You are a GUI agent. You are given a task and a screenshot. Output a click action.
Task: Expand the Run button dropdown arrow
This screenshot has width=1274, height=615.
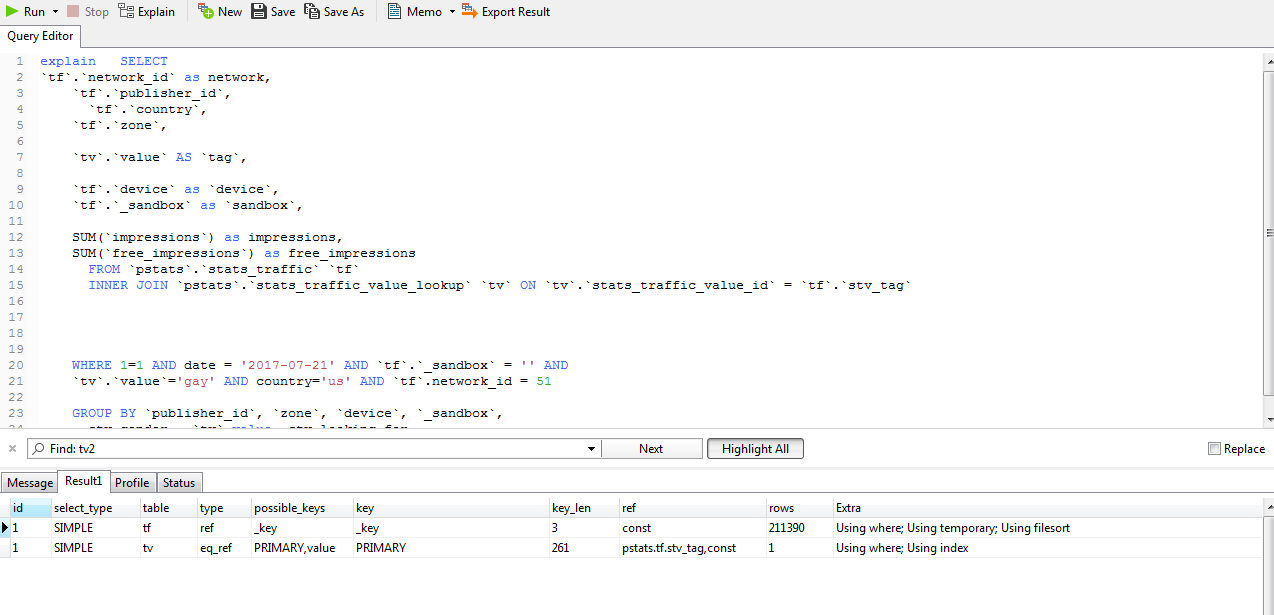pyautogui.click(x=55, y=12)
